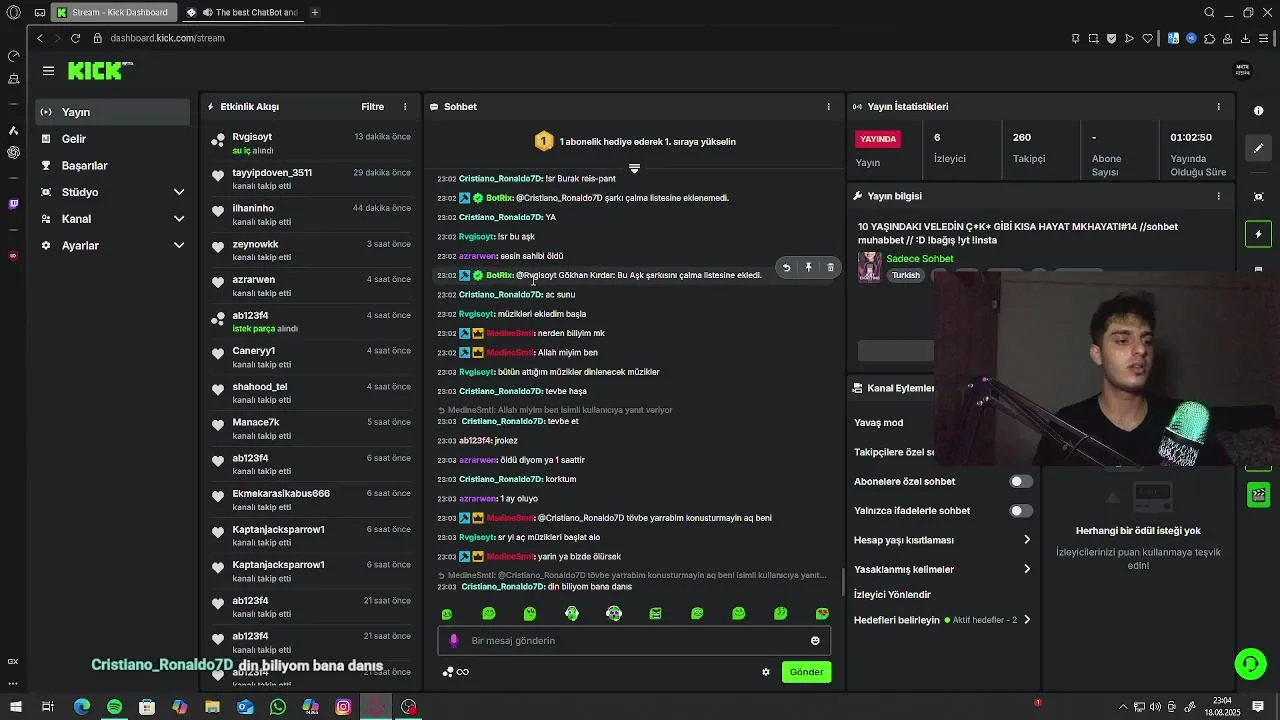Click the info icon in right sidebar

(1259, 111)
